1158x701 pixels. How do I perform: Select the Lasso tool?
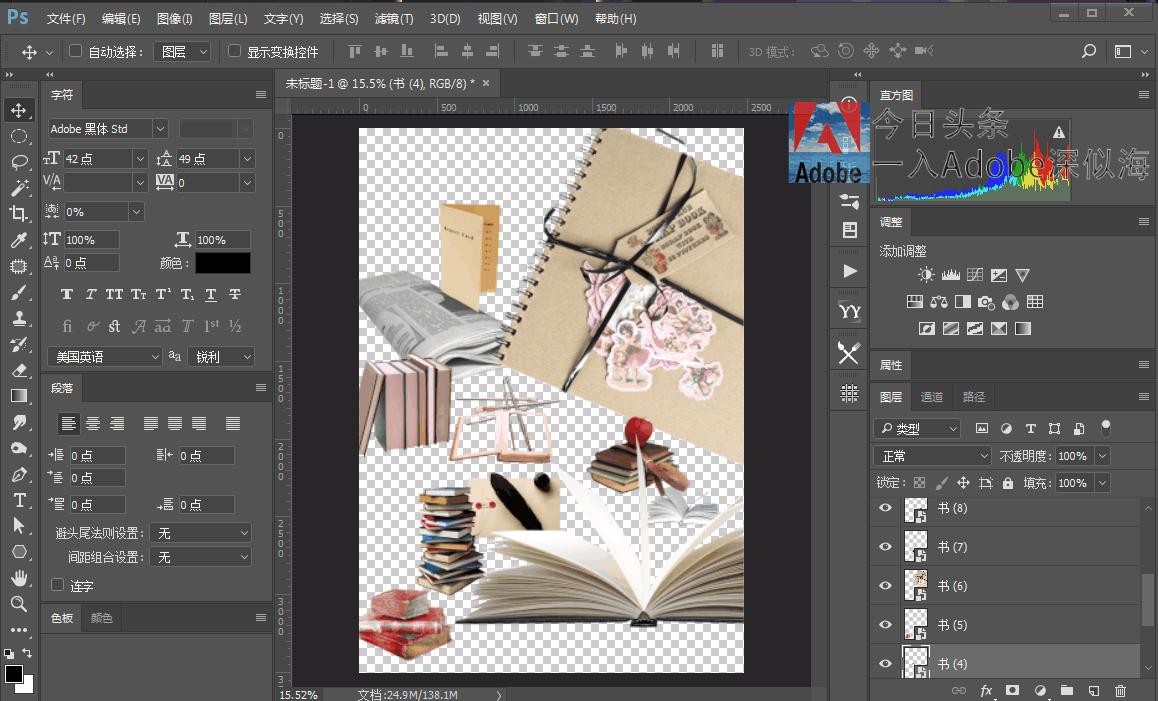(x=19, y=162)
